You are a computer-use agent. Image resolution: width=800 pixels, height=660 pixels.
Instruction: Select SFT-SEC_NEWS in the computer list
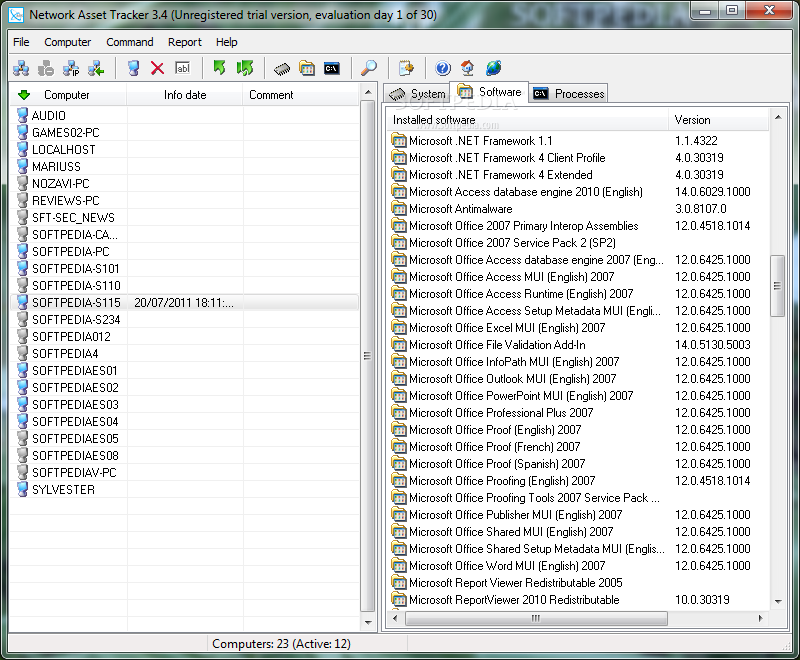(x=73, y=217)
